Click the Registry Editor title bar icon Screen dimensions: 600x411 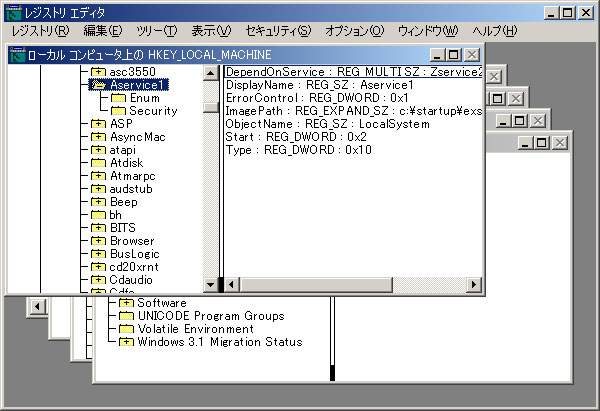click(13, 13)
